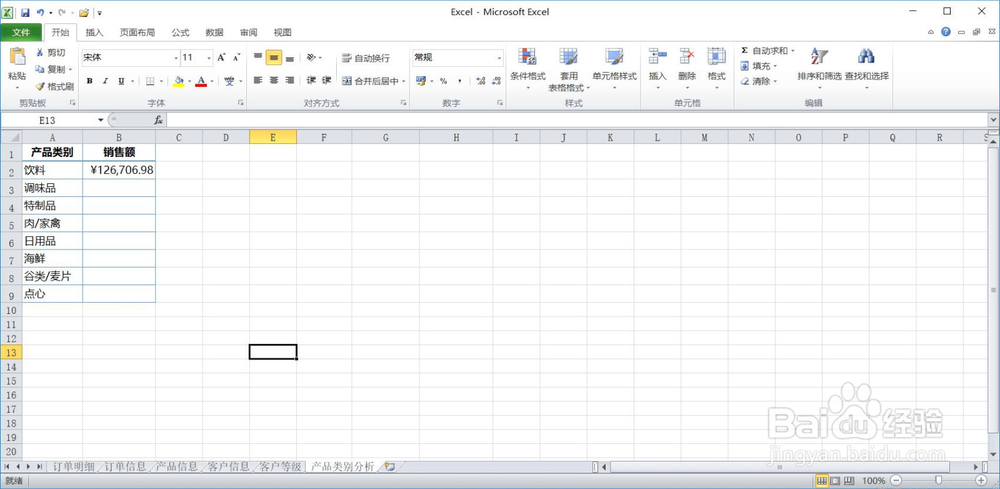The width and height of the screenshot is (1000, 489).
Task: Click the increase indent icon
Action: (327, 80)
